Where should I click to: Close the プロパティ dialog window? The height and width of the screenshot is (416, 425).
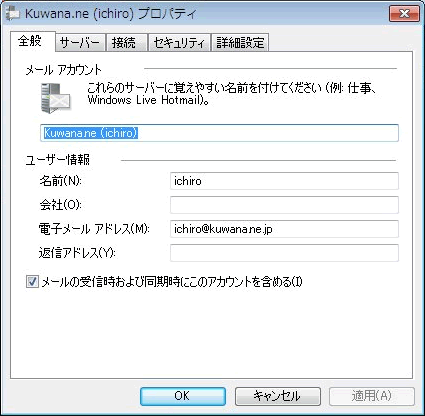point(404,14)
